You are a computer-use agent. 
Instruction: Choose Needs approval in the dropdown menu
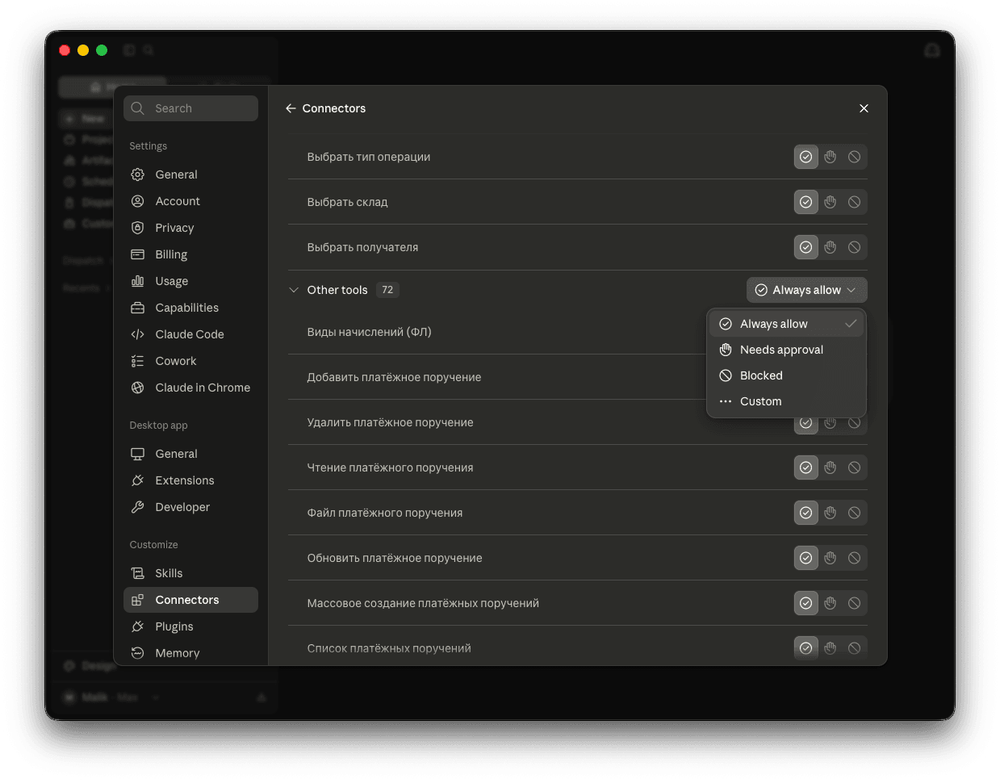(786, 350)
